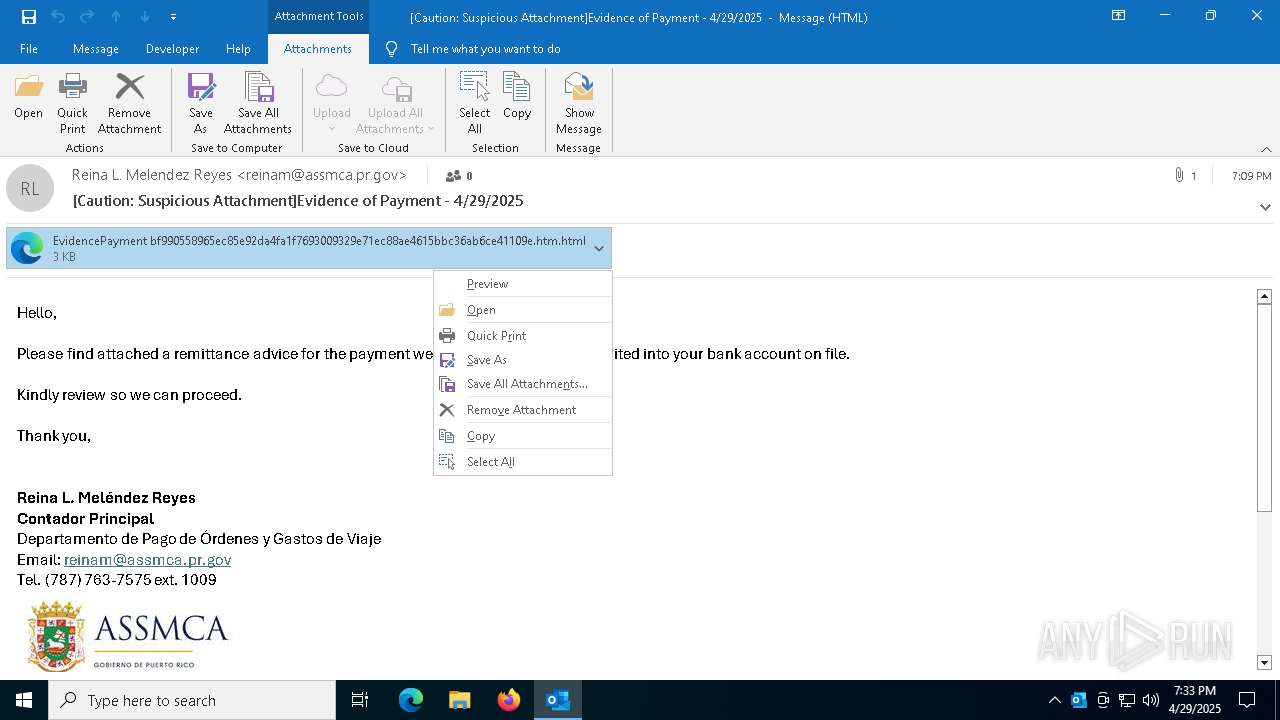This screenshot has width=1280, height=720.
Task: Launch Microsoft Edge from the taskbar
Action: click(410, 700)
